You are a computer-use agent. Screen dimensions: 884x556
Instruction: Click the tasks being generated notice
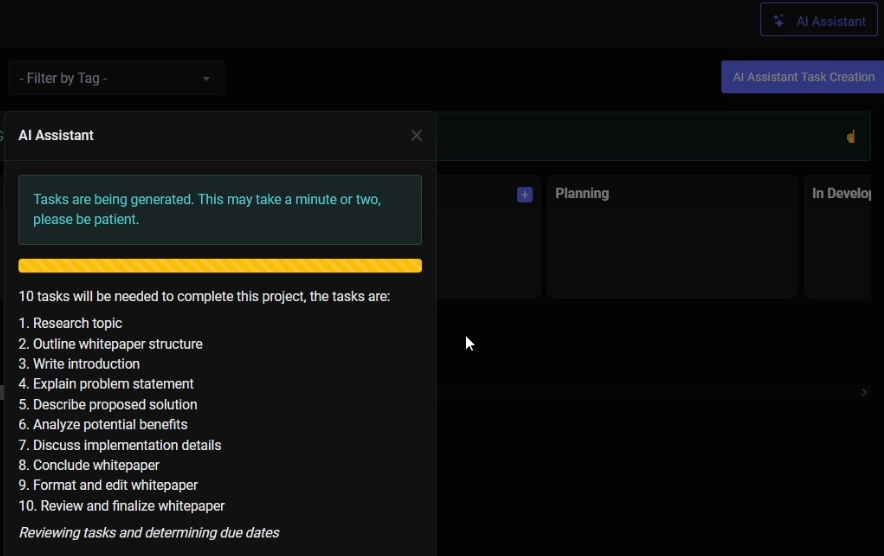pyautogui.click(x=220, y=210)
